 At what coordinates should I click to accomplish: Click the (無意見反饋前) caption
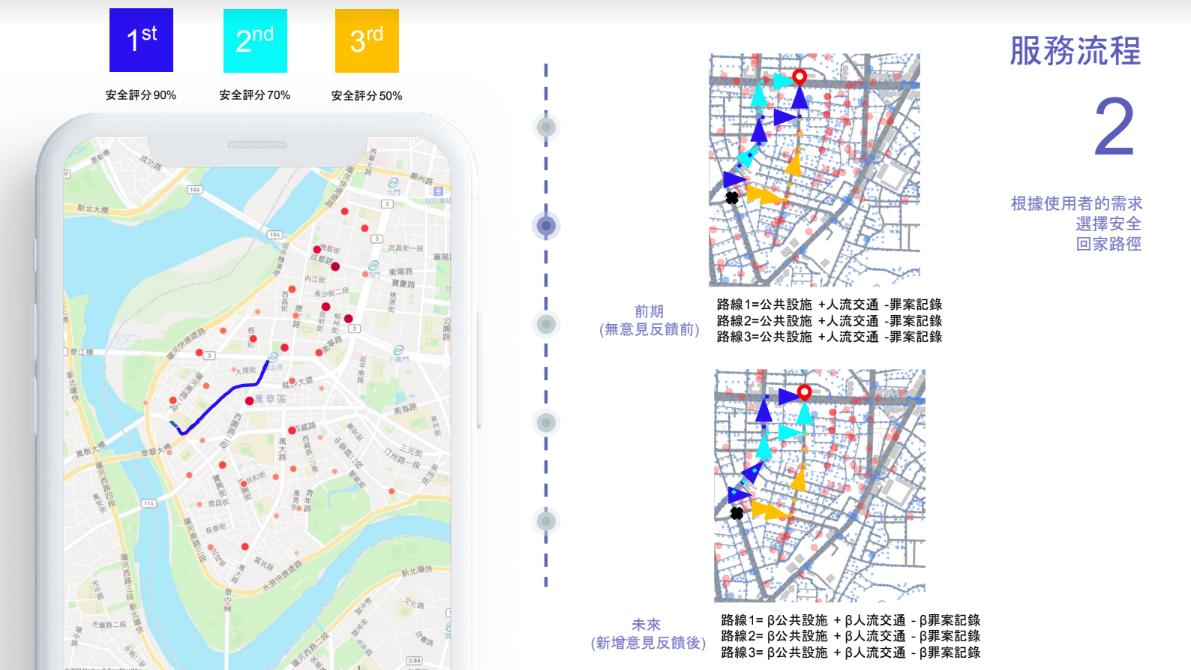[649, 330]
